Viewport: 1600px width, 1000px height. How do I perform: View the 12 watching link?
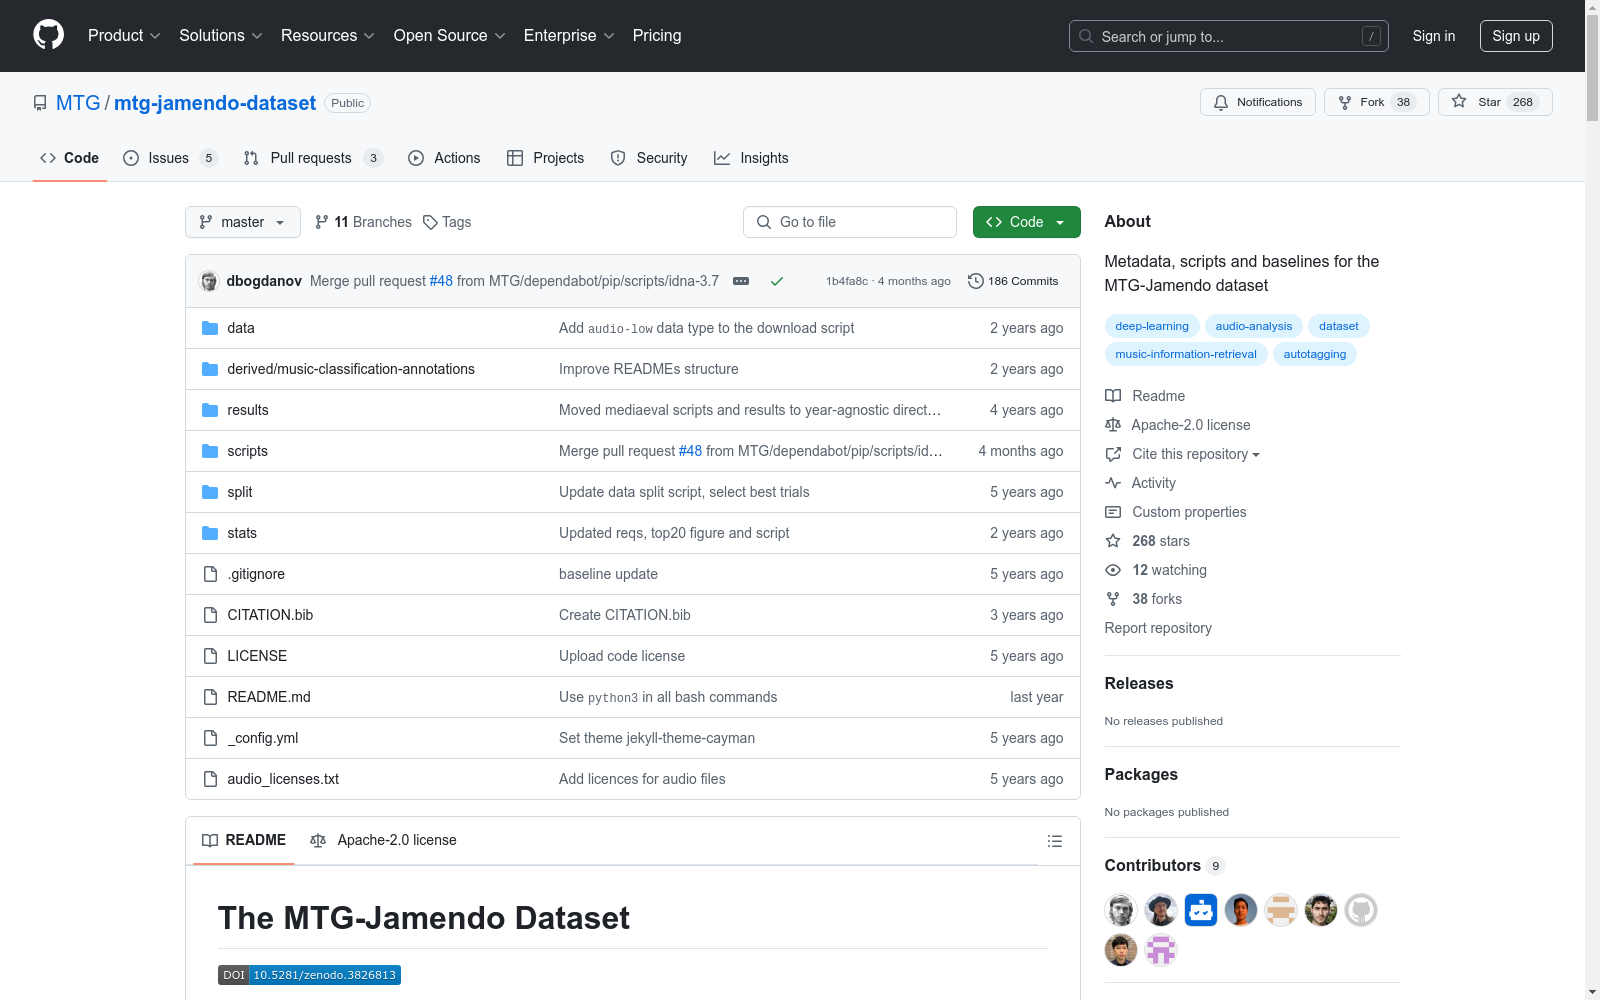click(x=1156, y=570)
